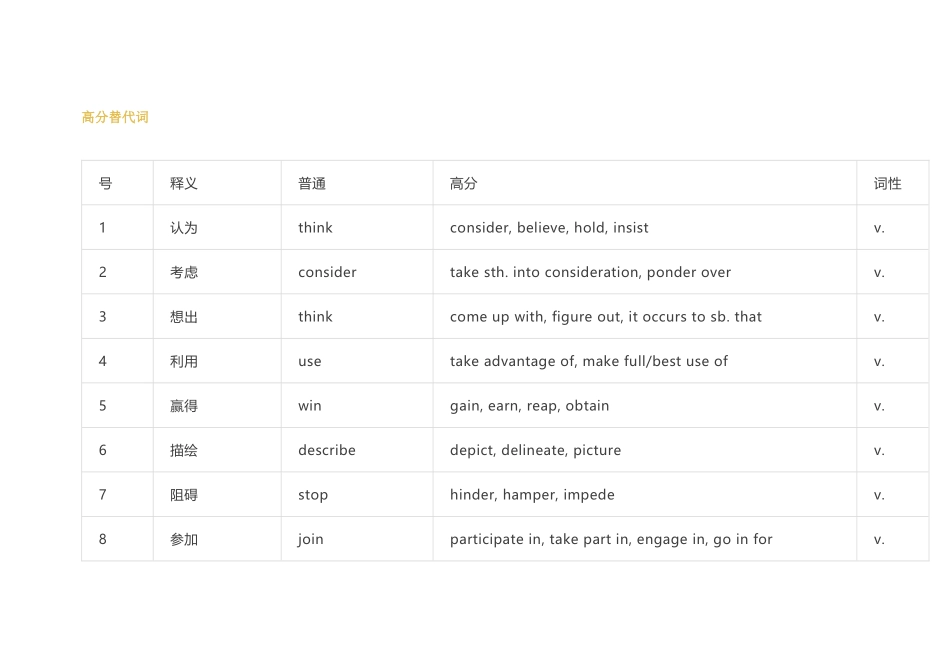Click the word 'join' in row 8
The height and width of the screenshot is (672, 950).
pyautogui.click(x=311, y=539)
